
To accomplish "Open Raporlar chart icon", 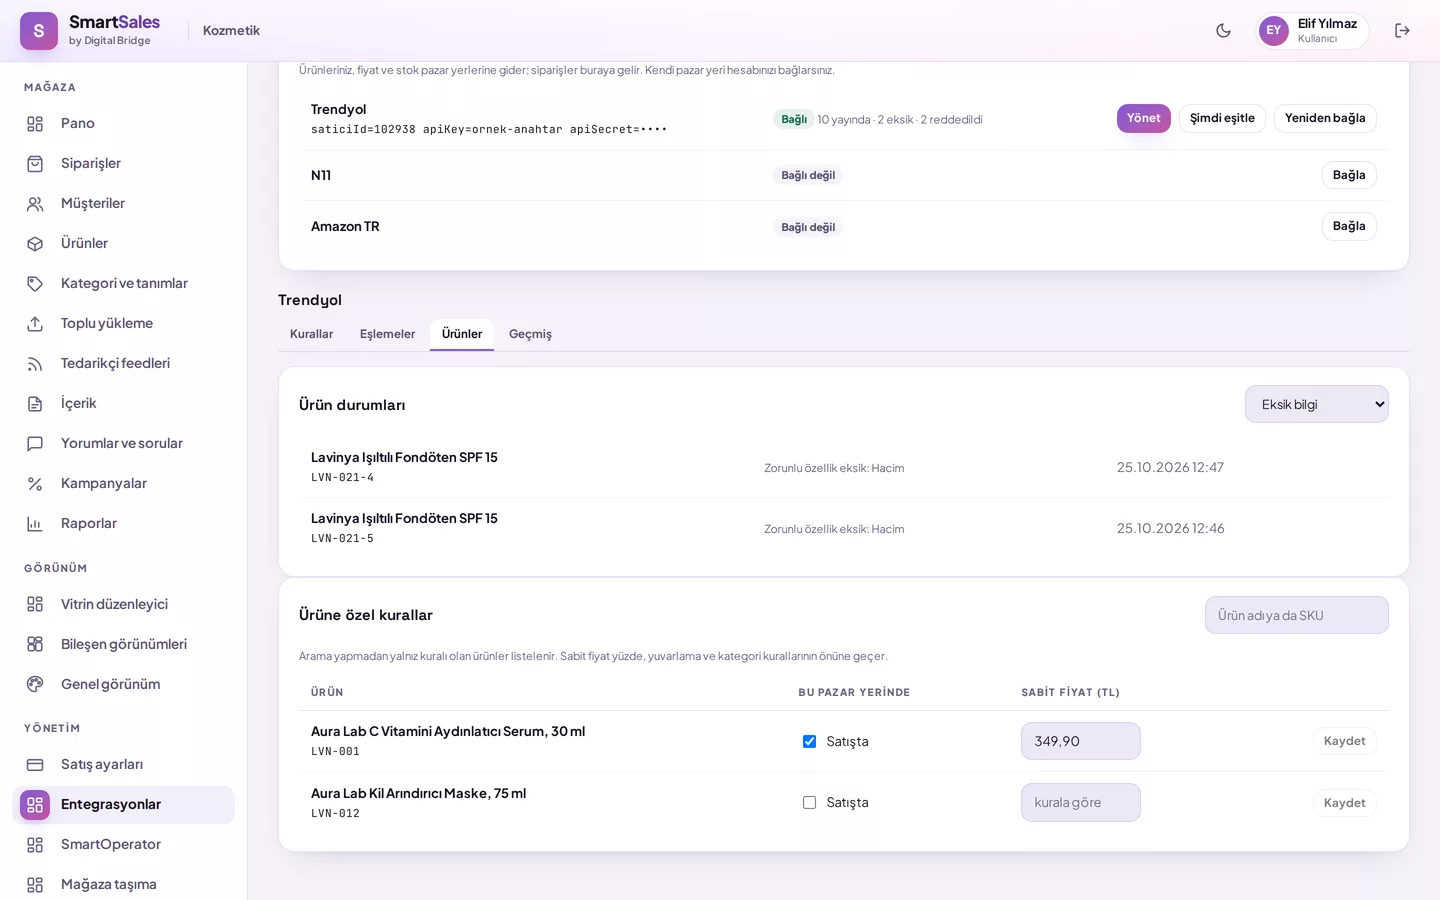I will click(35, 524).
